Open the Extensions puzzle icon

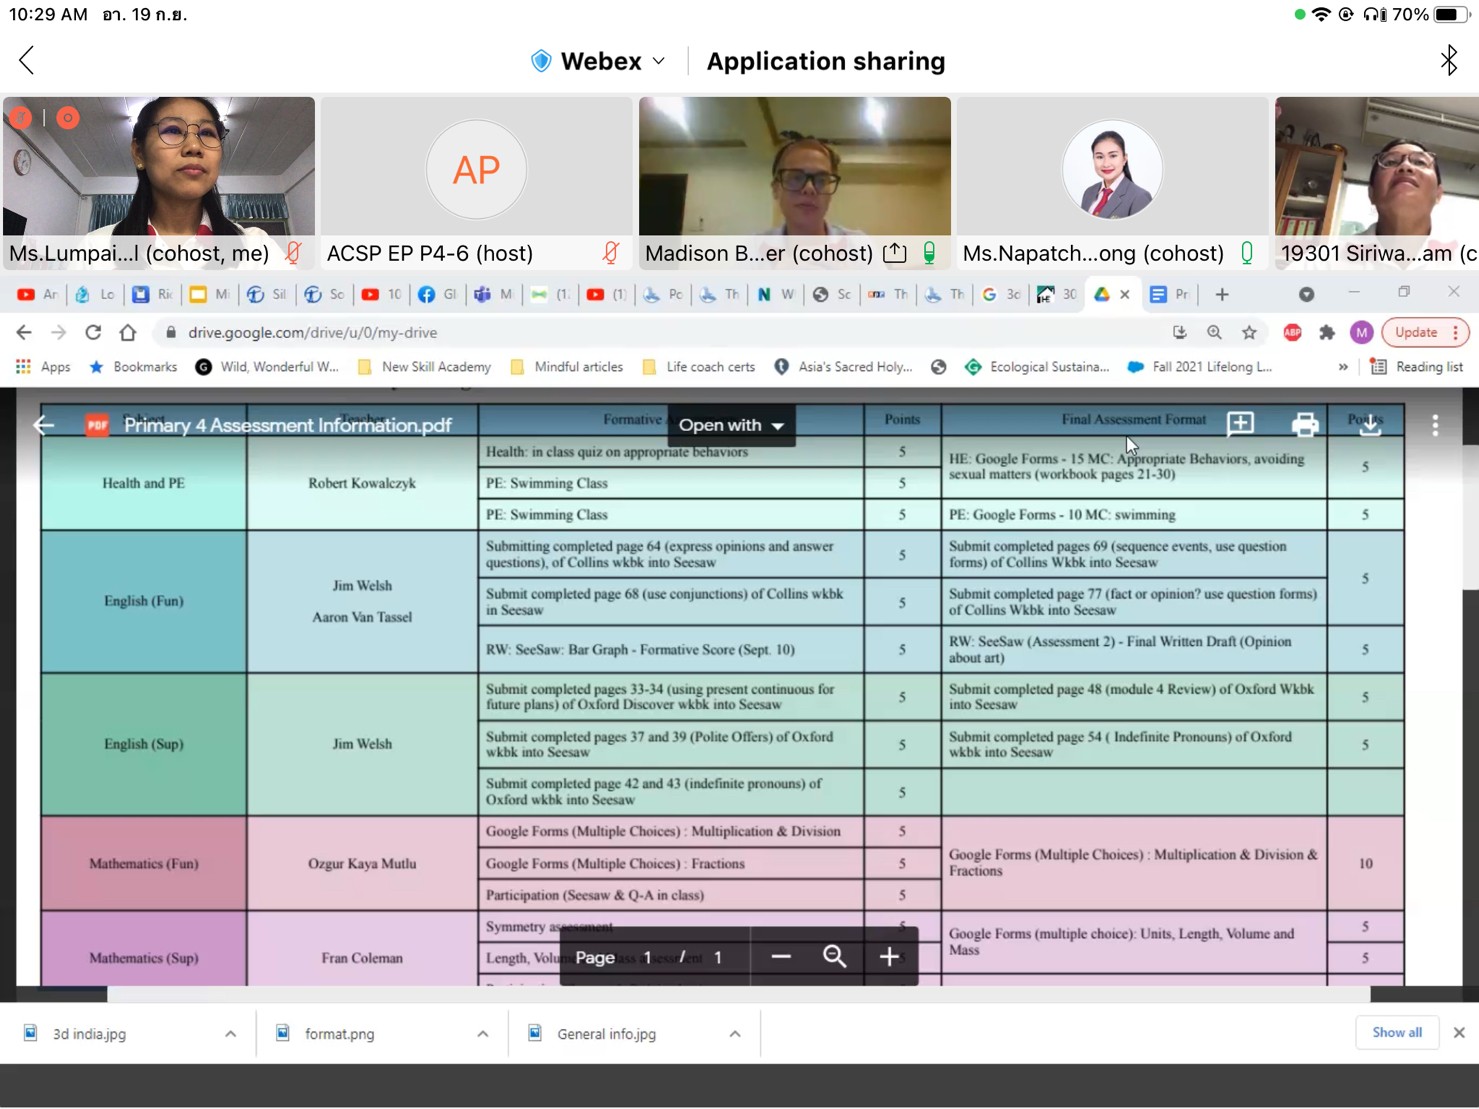1327,332
